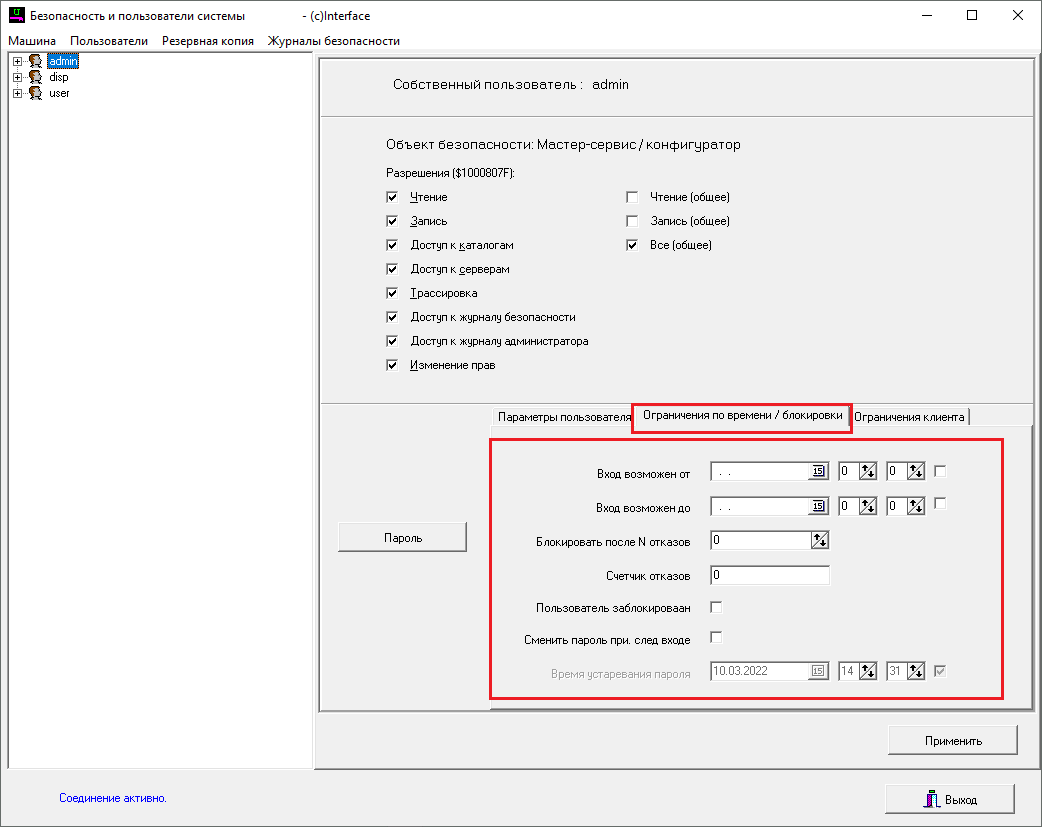Click minute spinner for 'Вход возможен до'
This screenshot has width=1042, height=827.
click(915, 507)
